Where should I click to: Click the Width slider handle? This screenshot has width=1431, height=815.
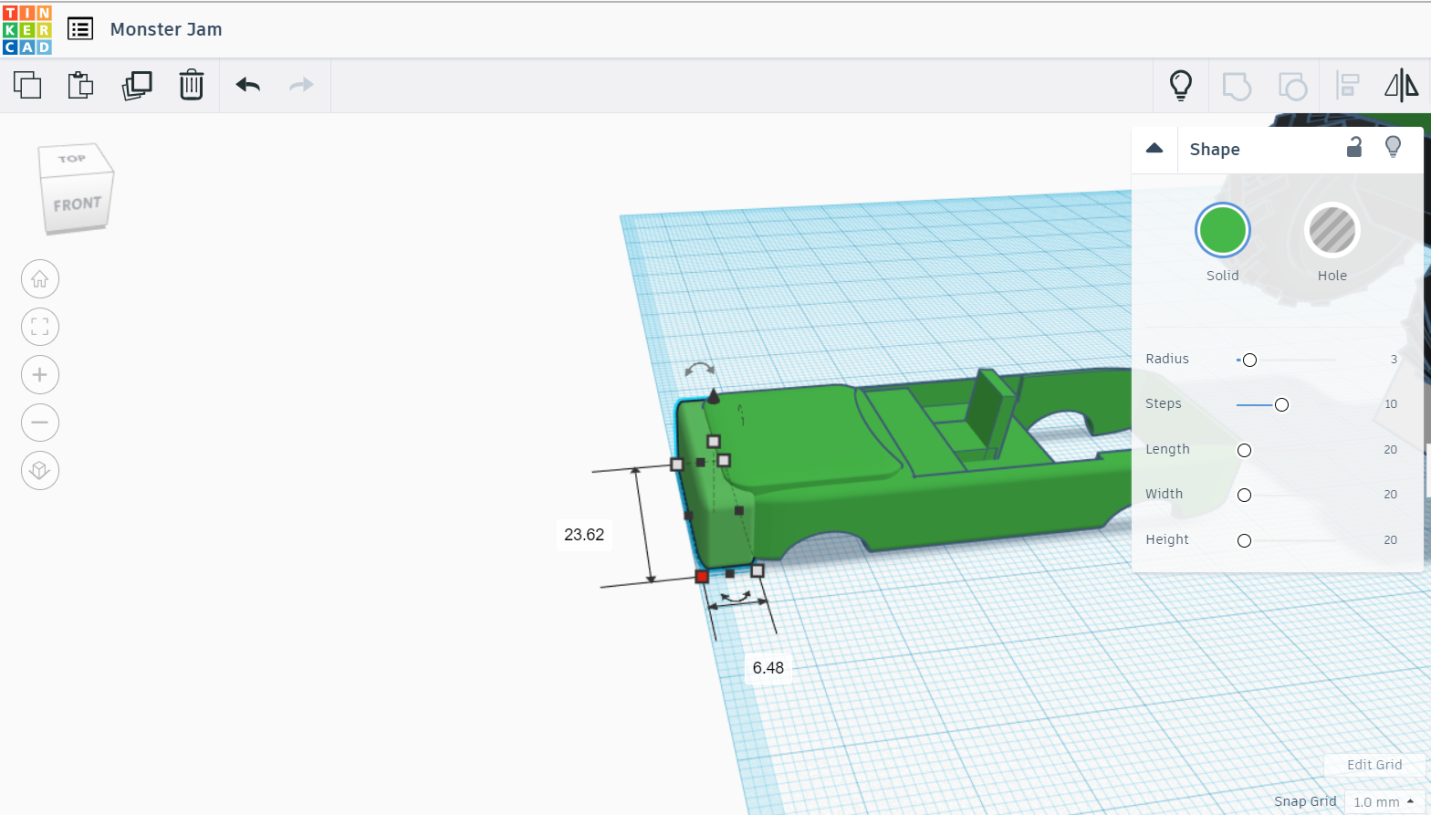coord(1244,495)
